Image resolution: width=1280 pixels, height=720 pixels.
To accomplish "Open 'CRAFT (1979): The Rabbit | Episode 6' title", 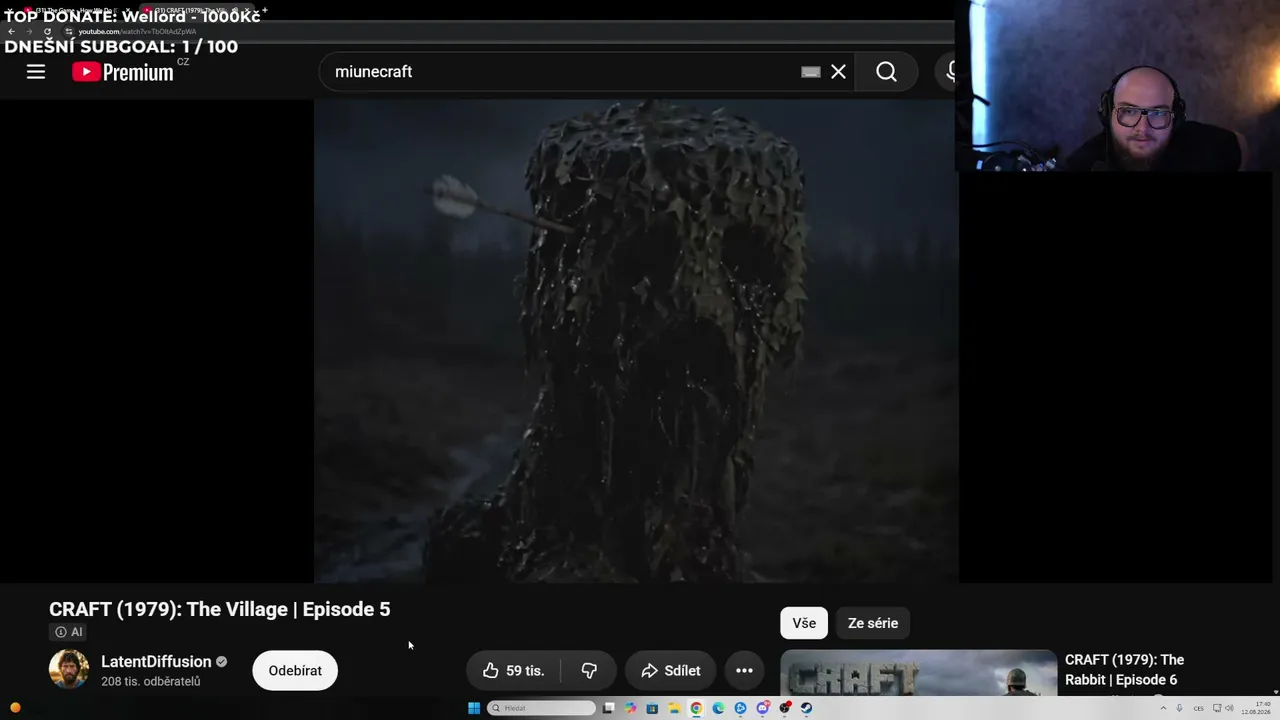I will tap(1124, 670).
